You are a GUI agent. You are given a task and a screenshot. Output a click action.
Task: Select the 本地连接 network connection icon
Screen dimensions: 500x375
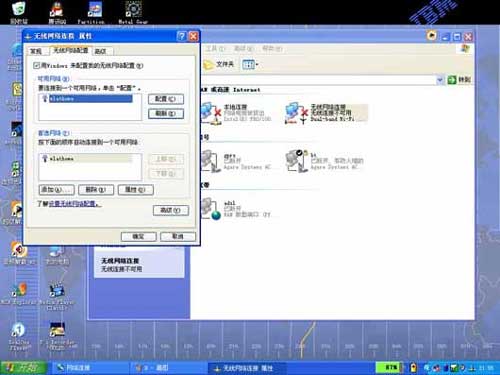(x=211, y=113)
